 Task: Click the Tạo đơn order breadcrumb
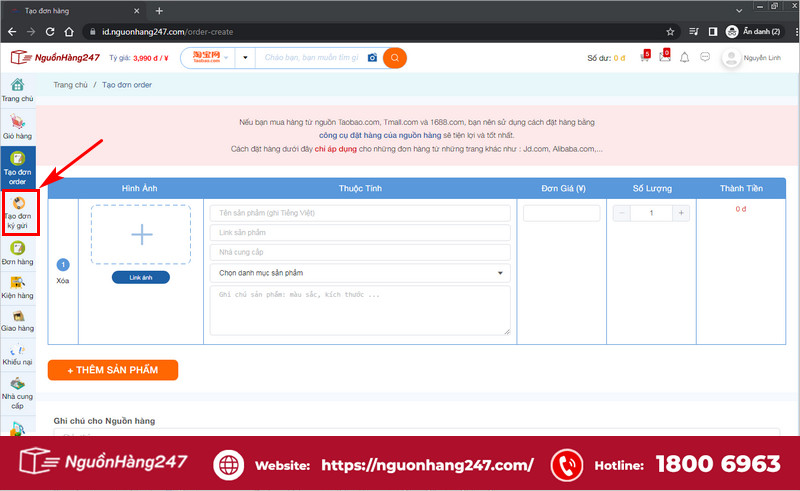(x=127, y=85)
